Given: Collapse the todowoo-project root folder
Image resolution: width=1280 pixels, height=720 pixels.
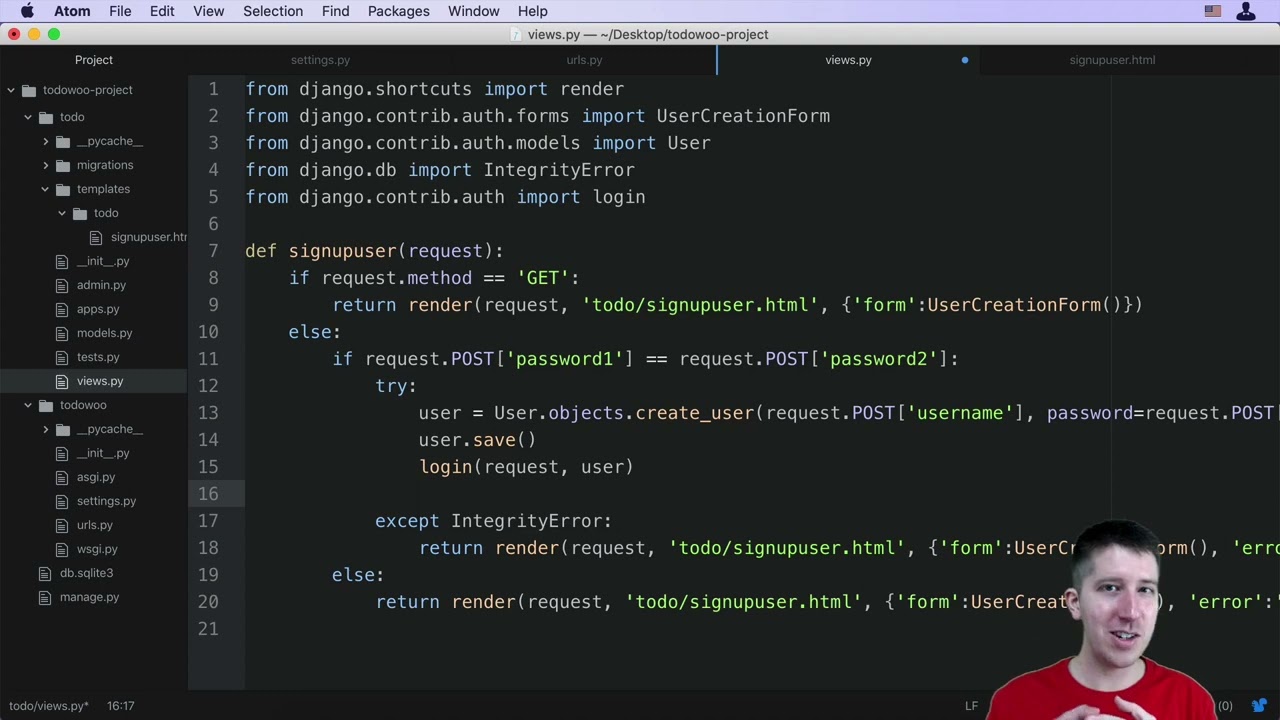Looking at the screenshot, I should (11, 90).
